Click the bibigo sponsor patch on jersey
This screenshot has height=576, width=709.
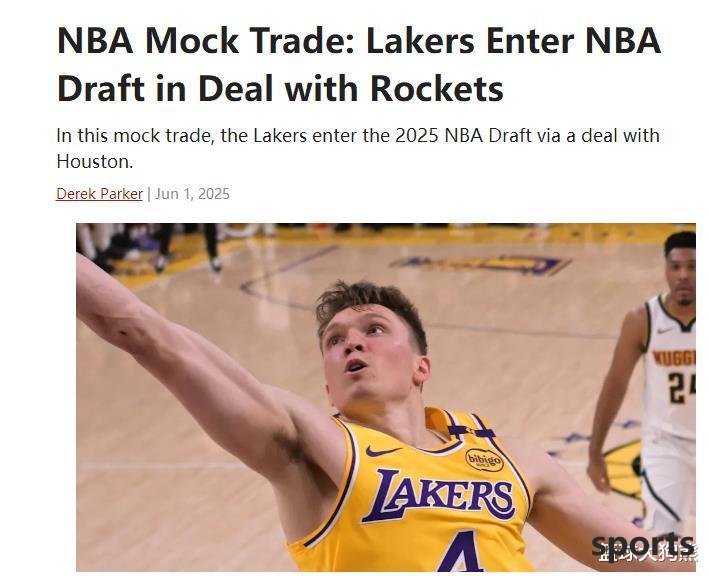(484, 460)
